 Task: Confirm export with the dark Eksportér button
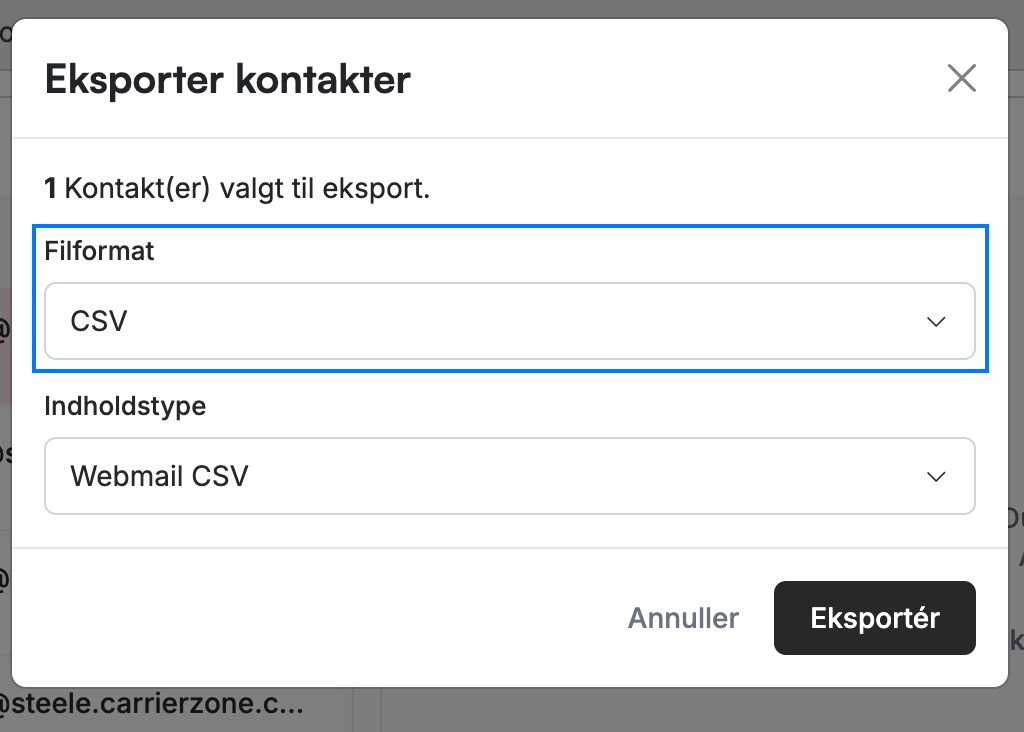[874, 618]
